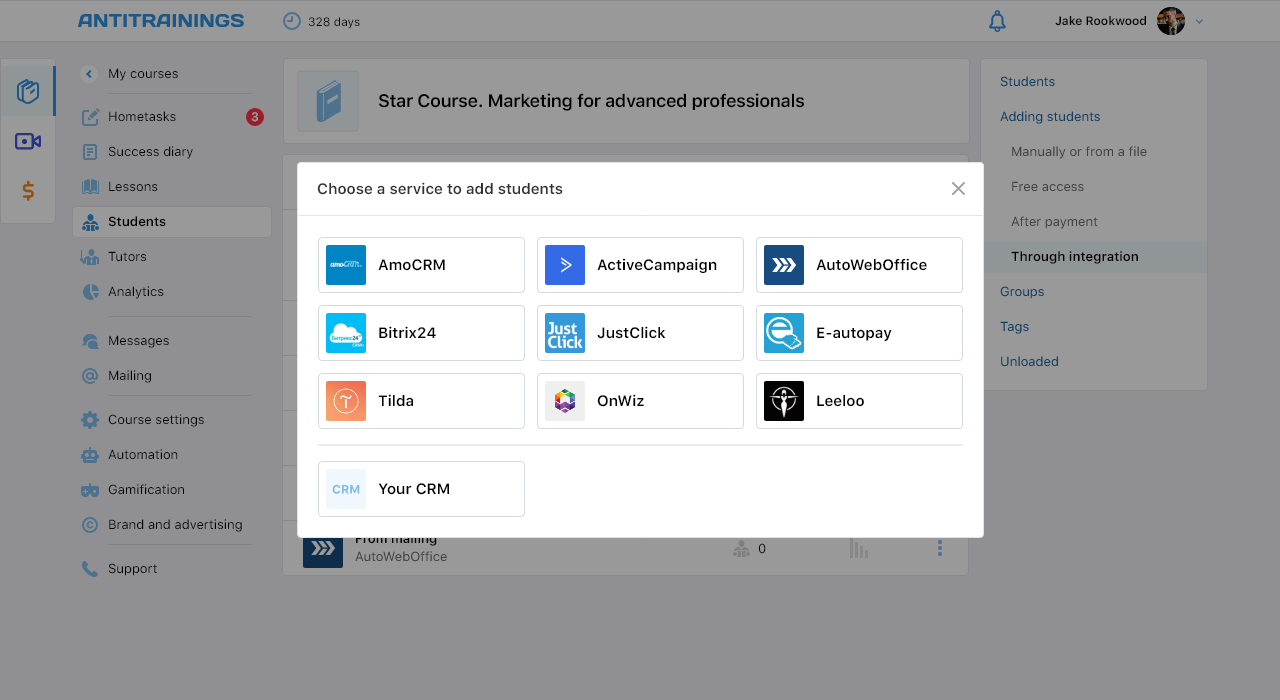The height and width of the screenshot is (700, 1280).
Task: Click the Automation robot icon
Action: [x=90, y=455]
